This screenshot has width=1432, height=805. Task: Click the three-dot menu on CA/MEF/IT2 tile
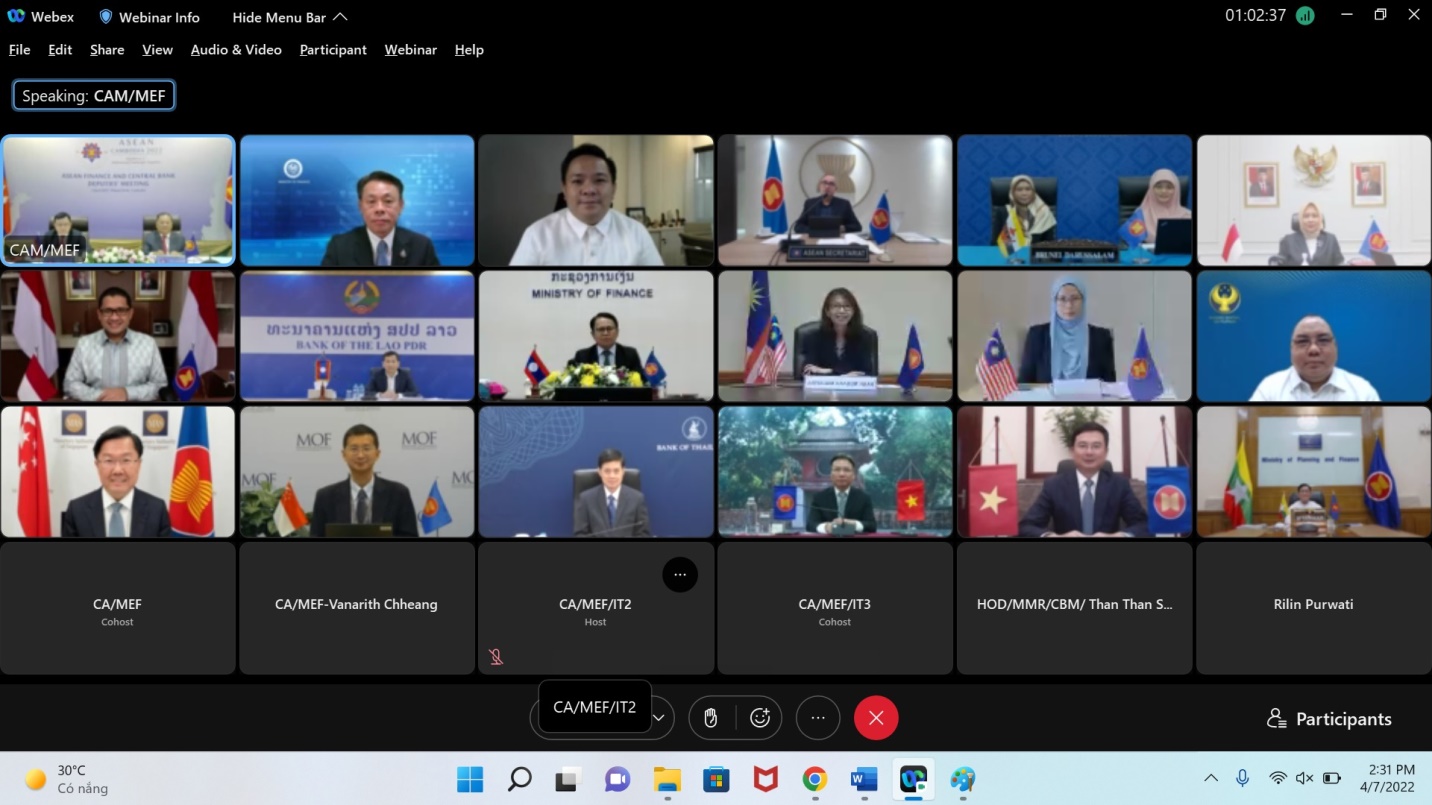(680, 574)
